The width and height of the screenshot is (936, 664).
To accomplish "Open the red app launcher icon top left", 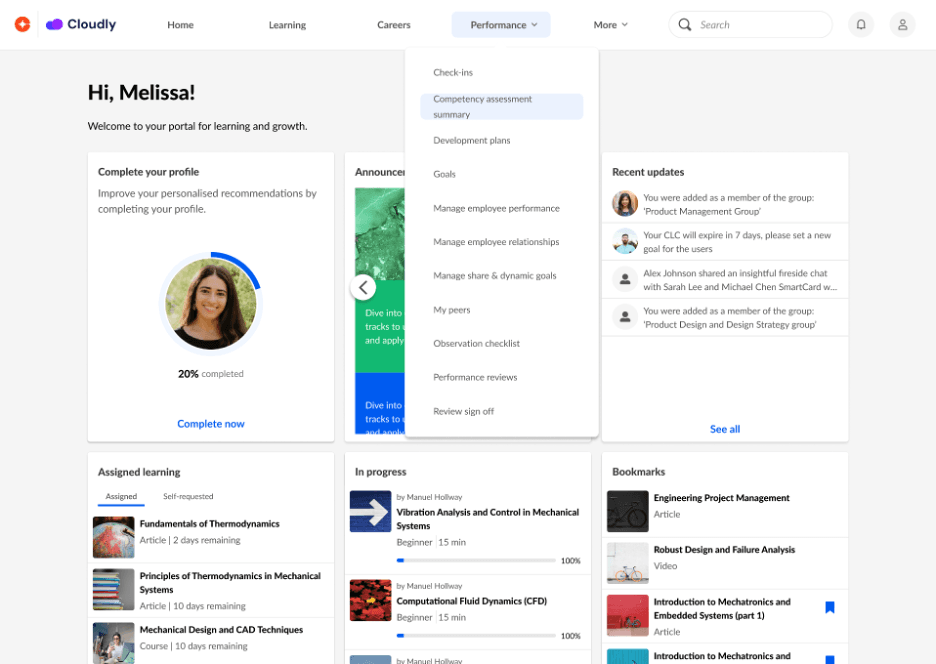I will coord(22,24).
